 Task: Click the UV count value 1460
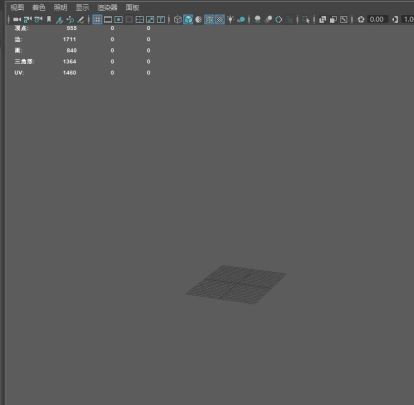pyautogui.click(x=69, y=73)
